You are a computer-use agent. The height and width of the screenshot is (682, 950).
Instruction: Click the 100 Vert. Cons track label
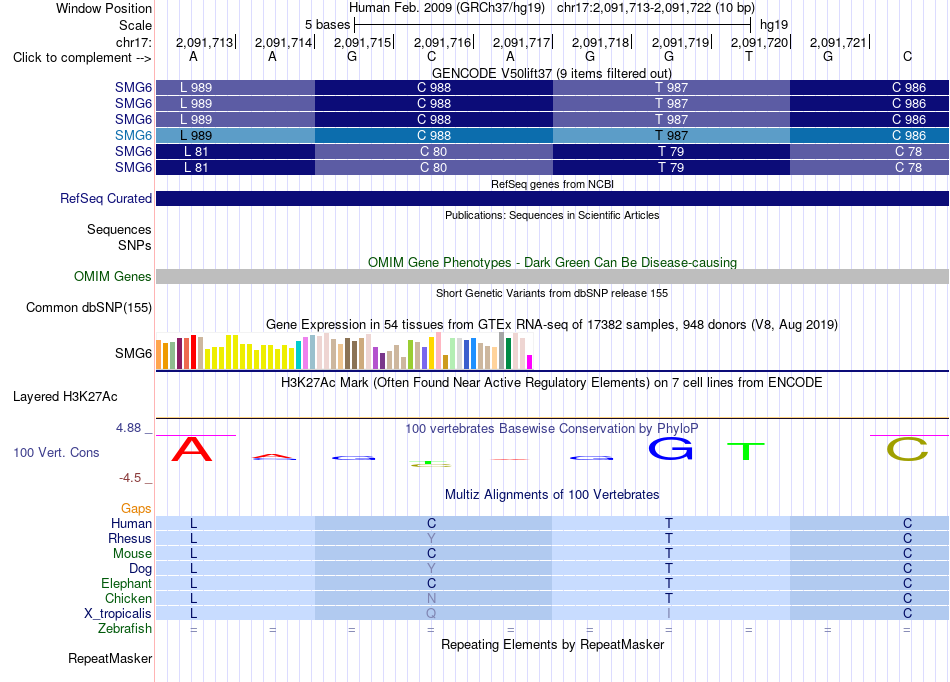click(56, 452)
